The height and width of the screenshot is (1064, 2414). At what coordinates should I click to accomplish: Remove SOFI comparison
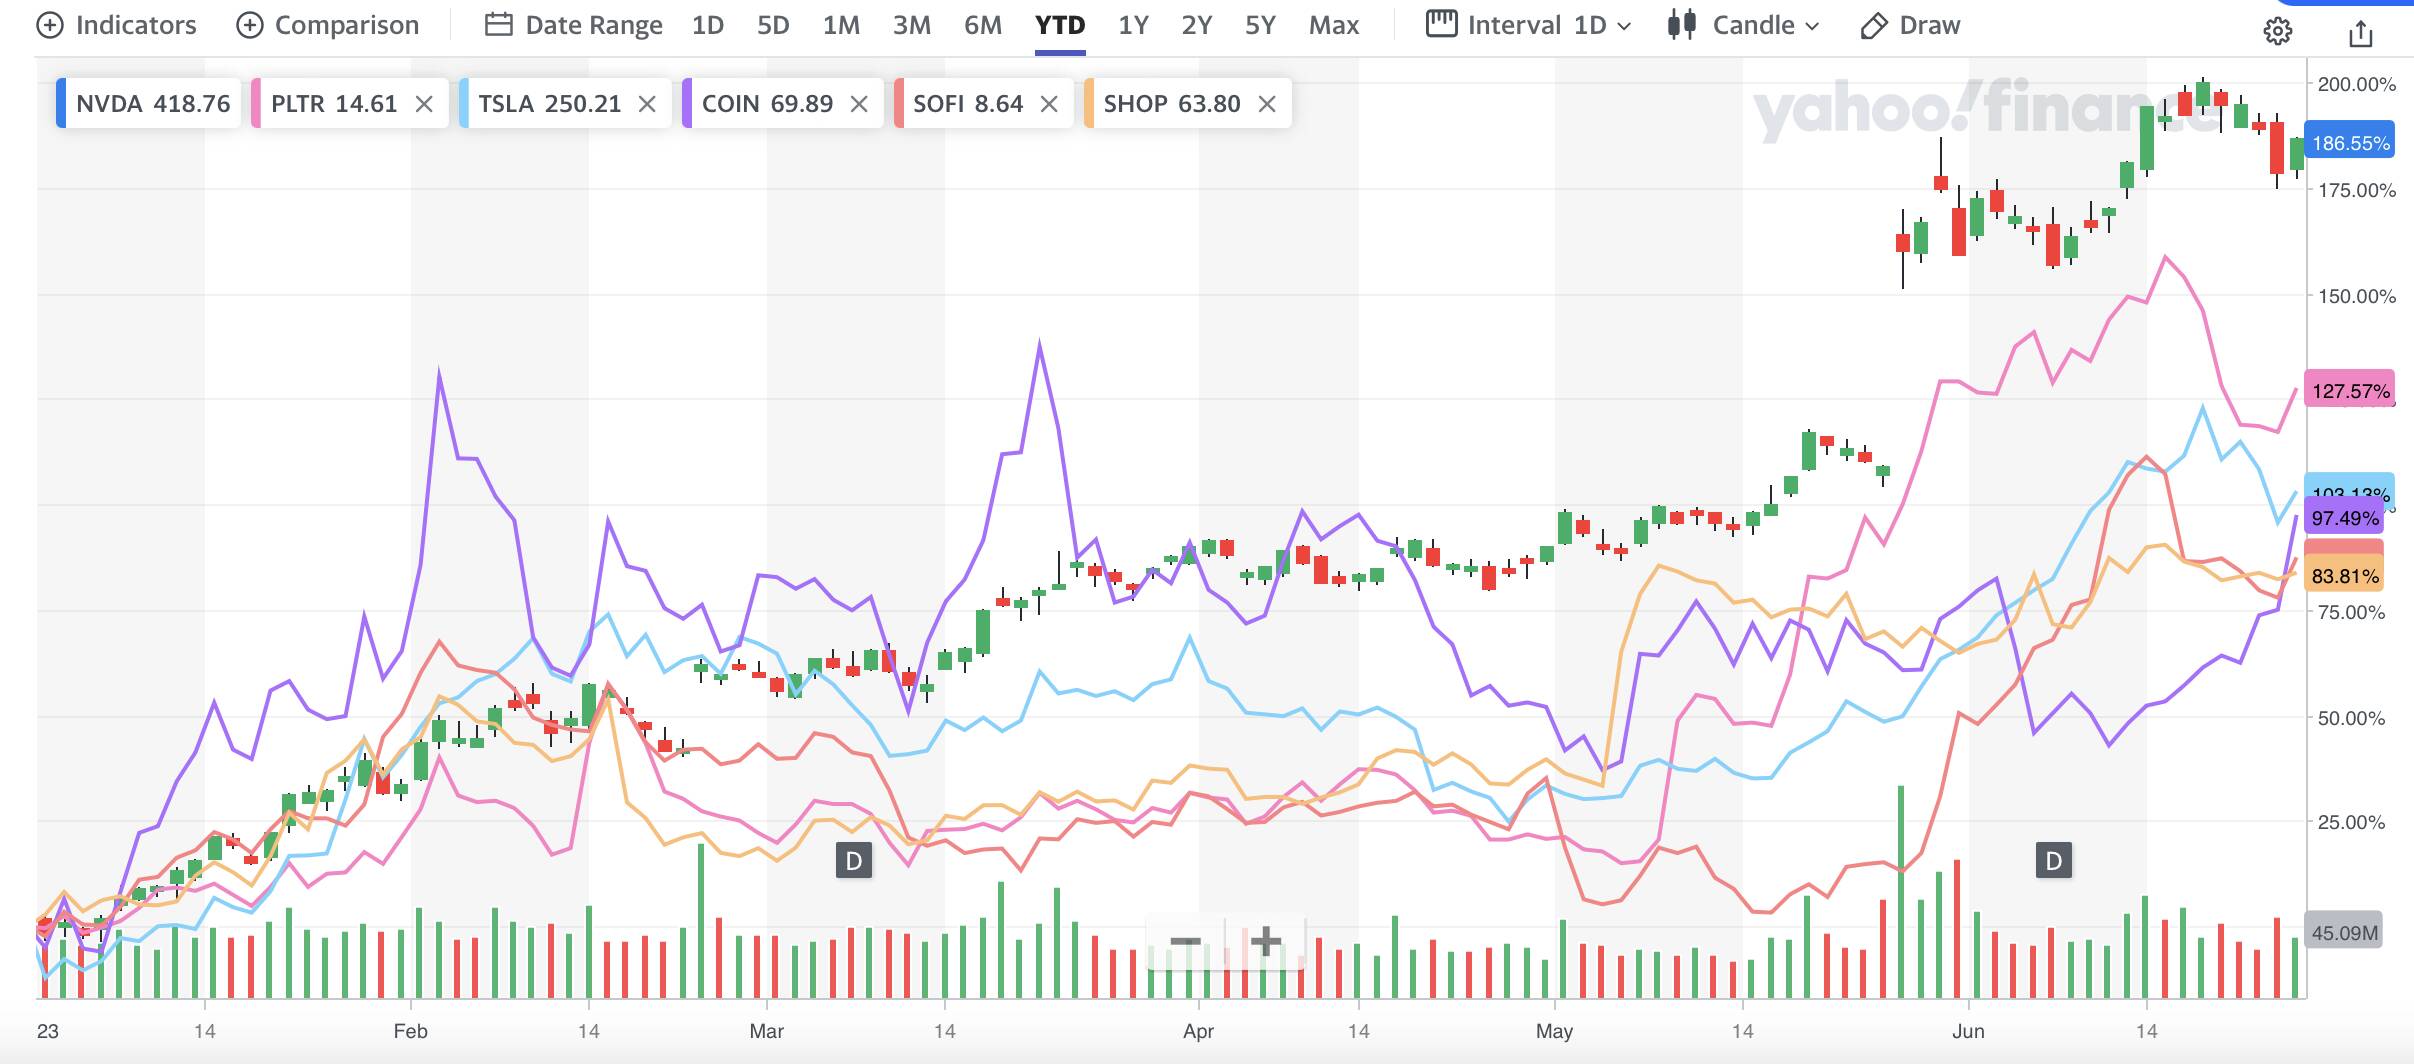coord(1049,104)
